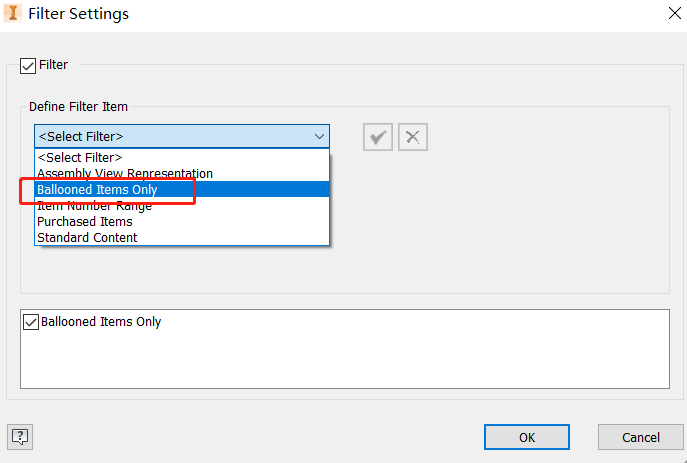Toggle the Filter checkbox at top

click(27, 65)
